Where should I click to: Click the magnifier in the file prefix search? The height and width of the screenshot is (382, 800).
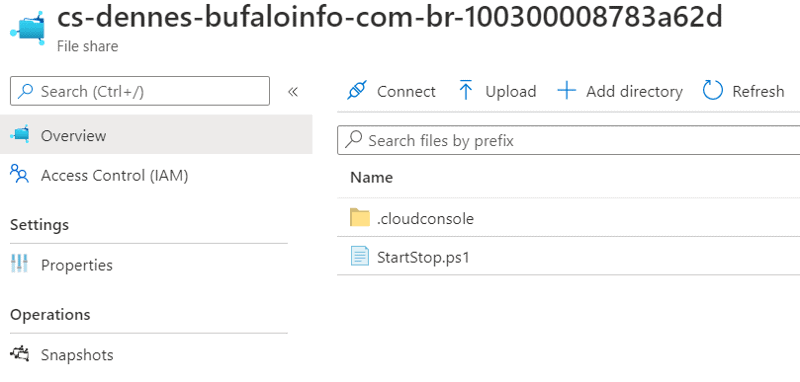[x=354, y=139]
